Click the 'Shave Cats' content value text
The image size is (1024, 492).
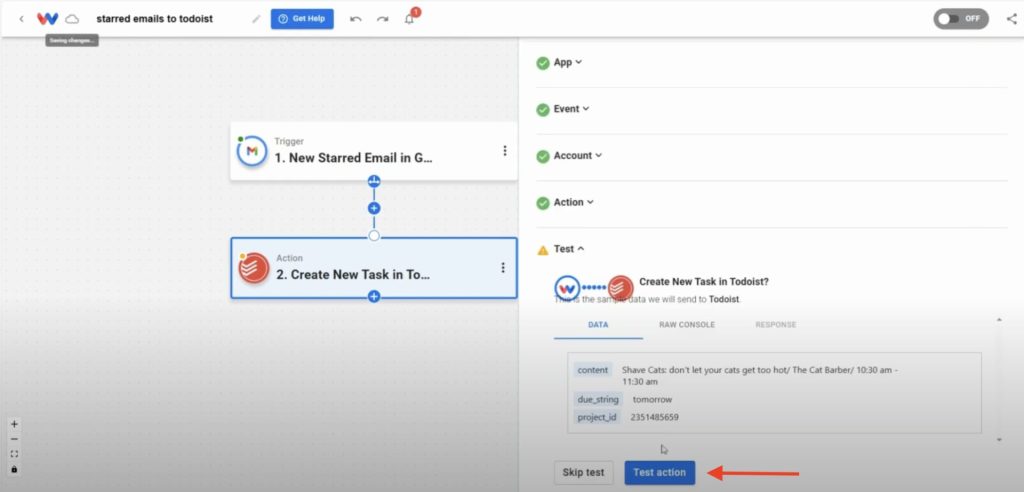click(x=760, y=376)
